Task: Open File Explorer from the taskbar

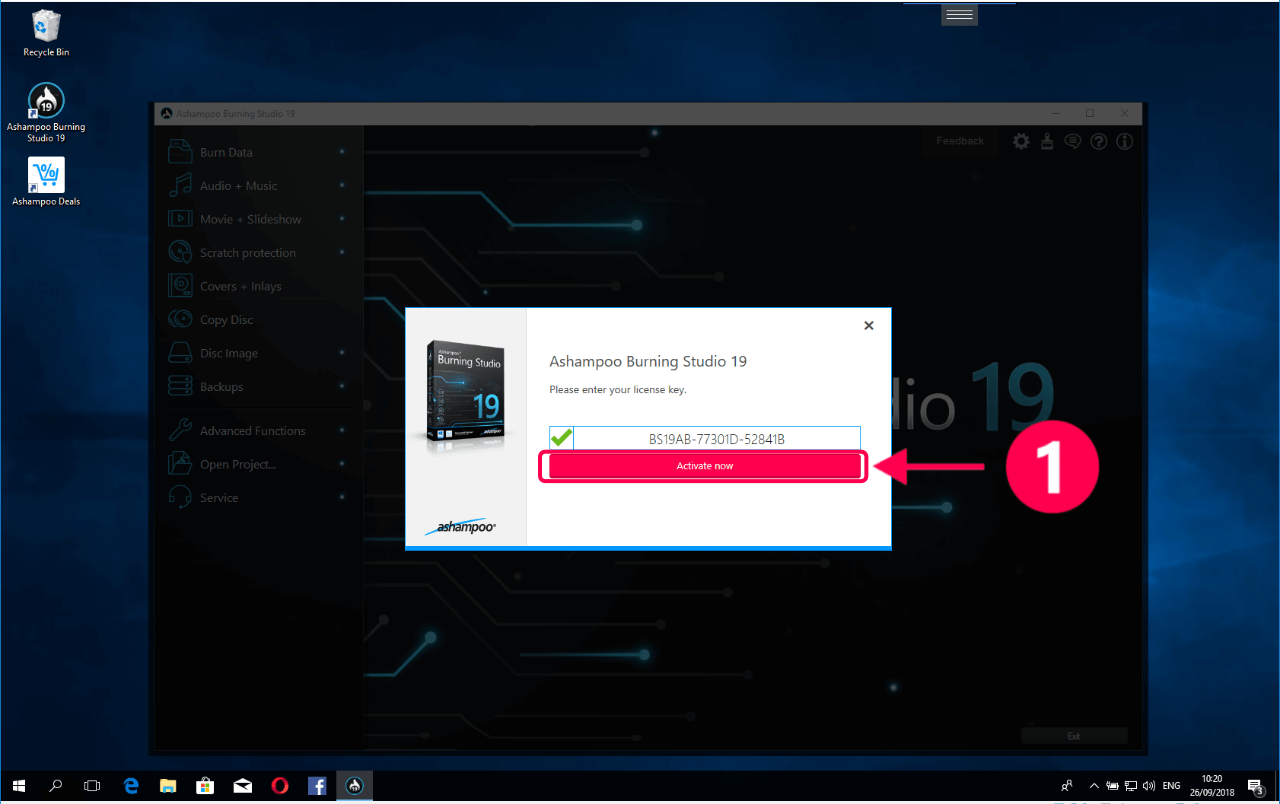Action: pos(168,787)
